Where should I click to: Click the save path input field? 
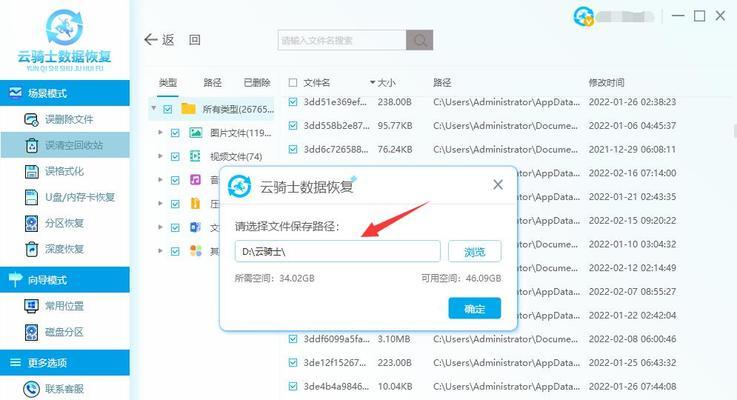[x=337, y=251]
